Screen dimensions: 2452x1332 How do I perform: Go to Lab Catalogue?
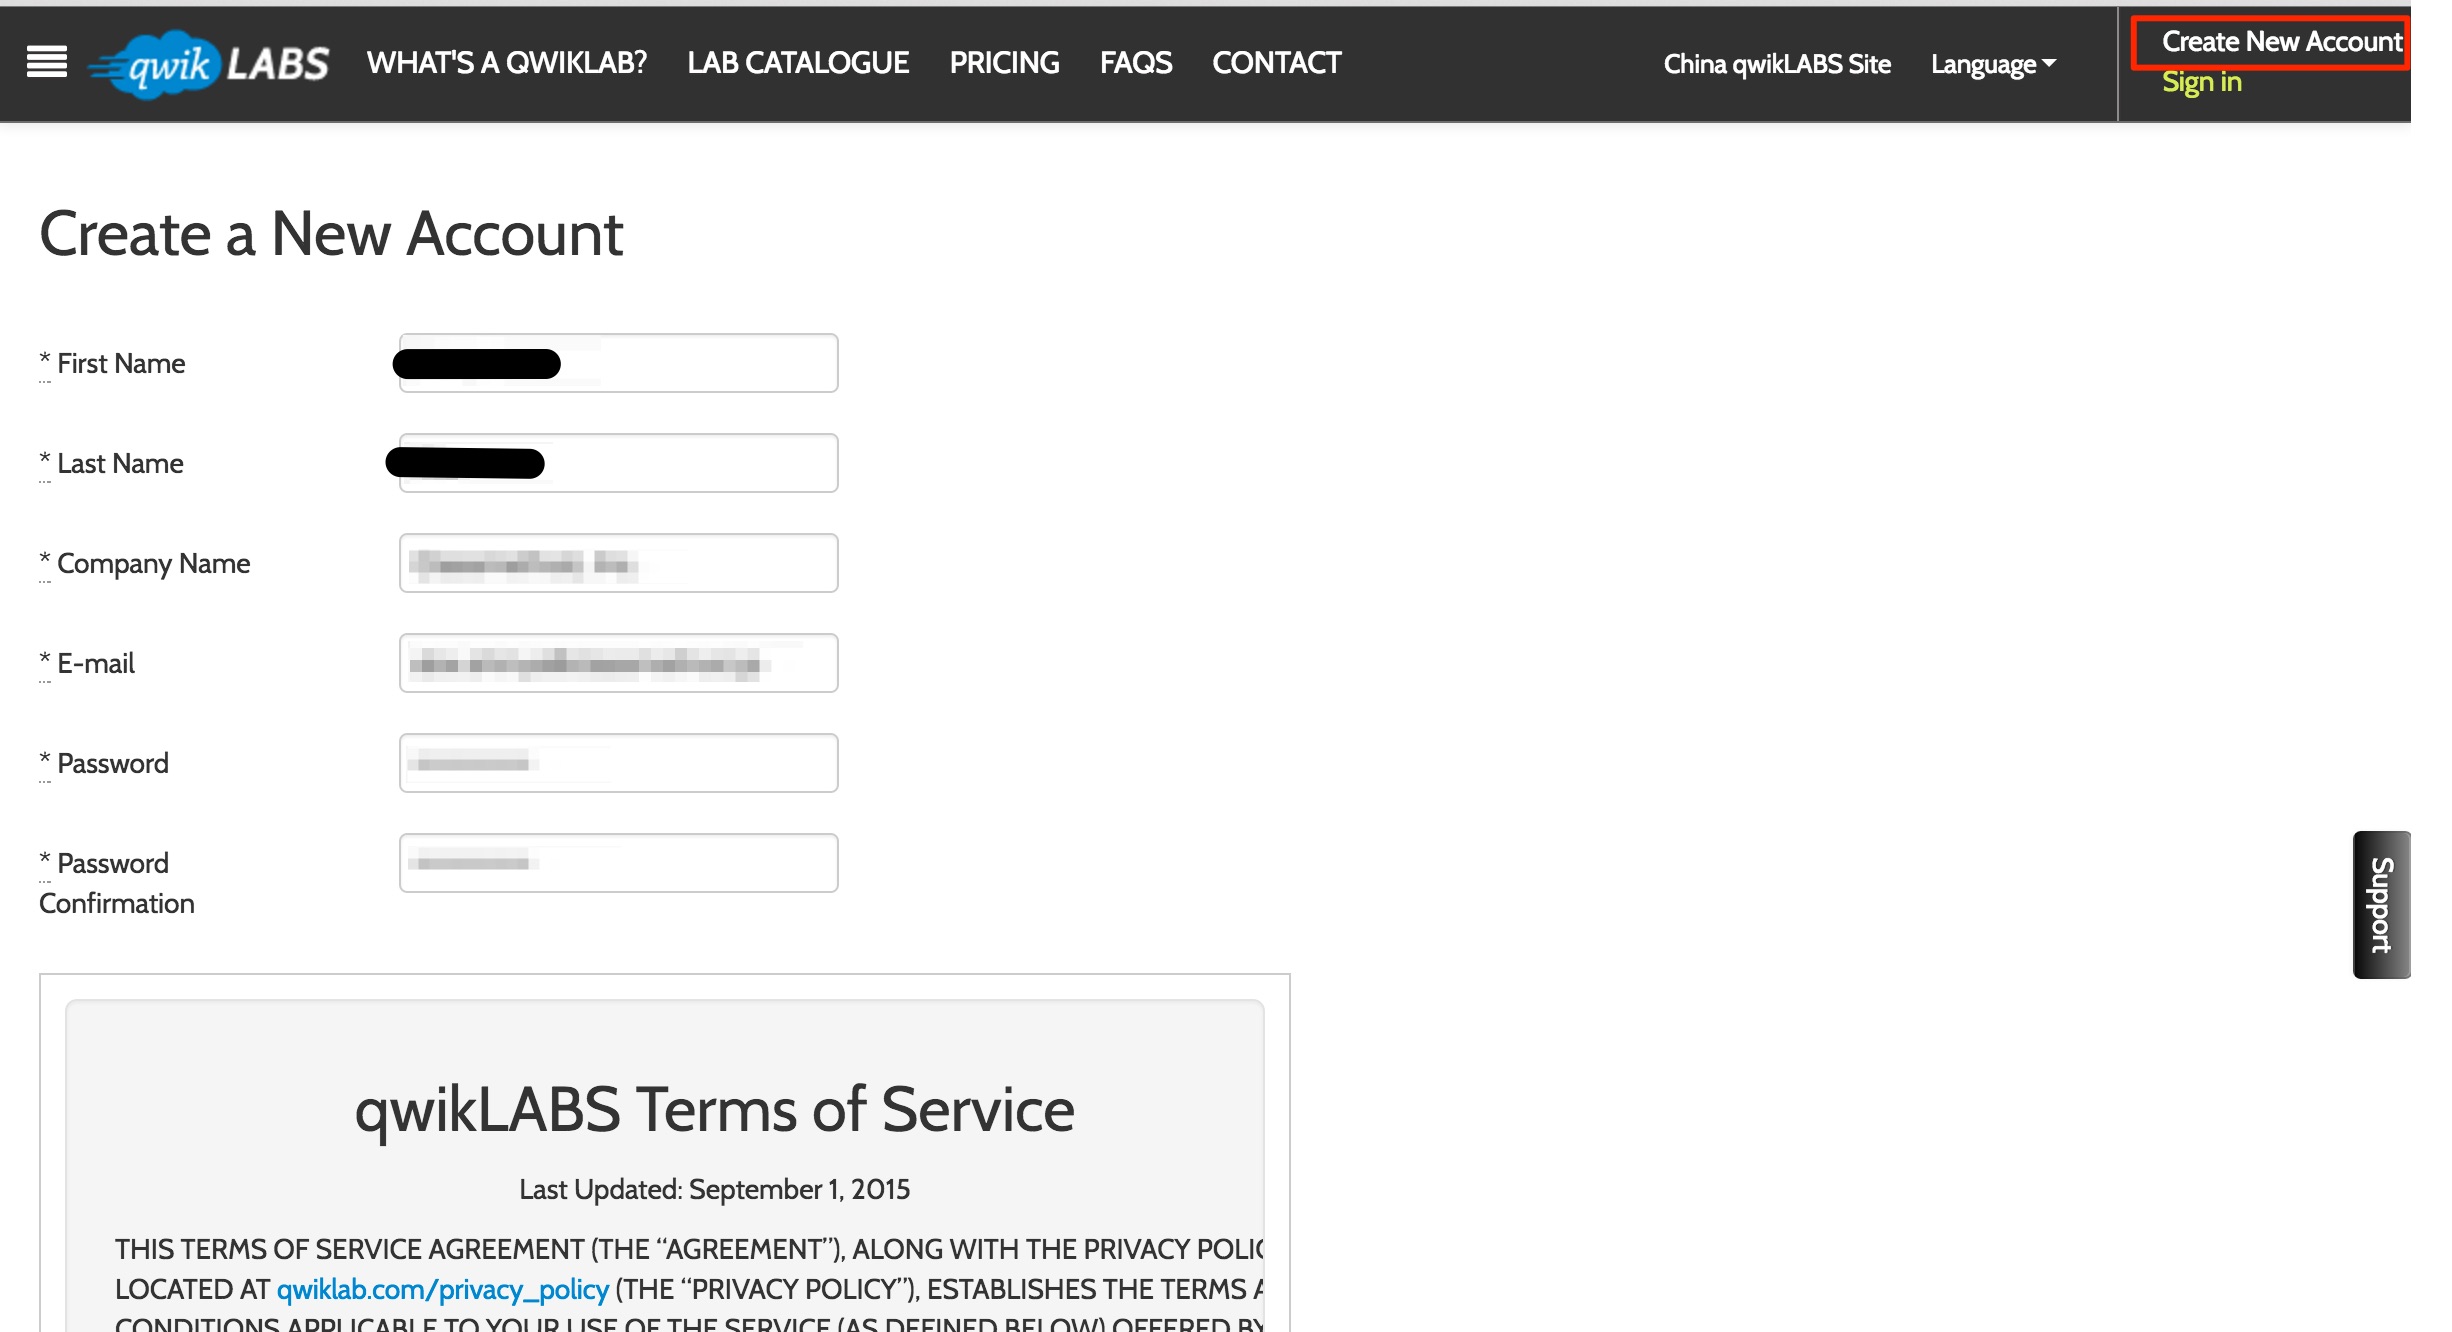798,63
